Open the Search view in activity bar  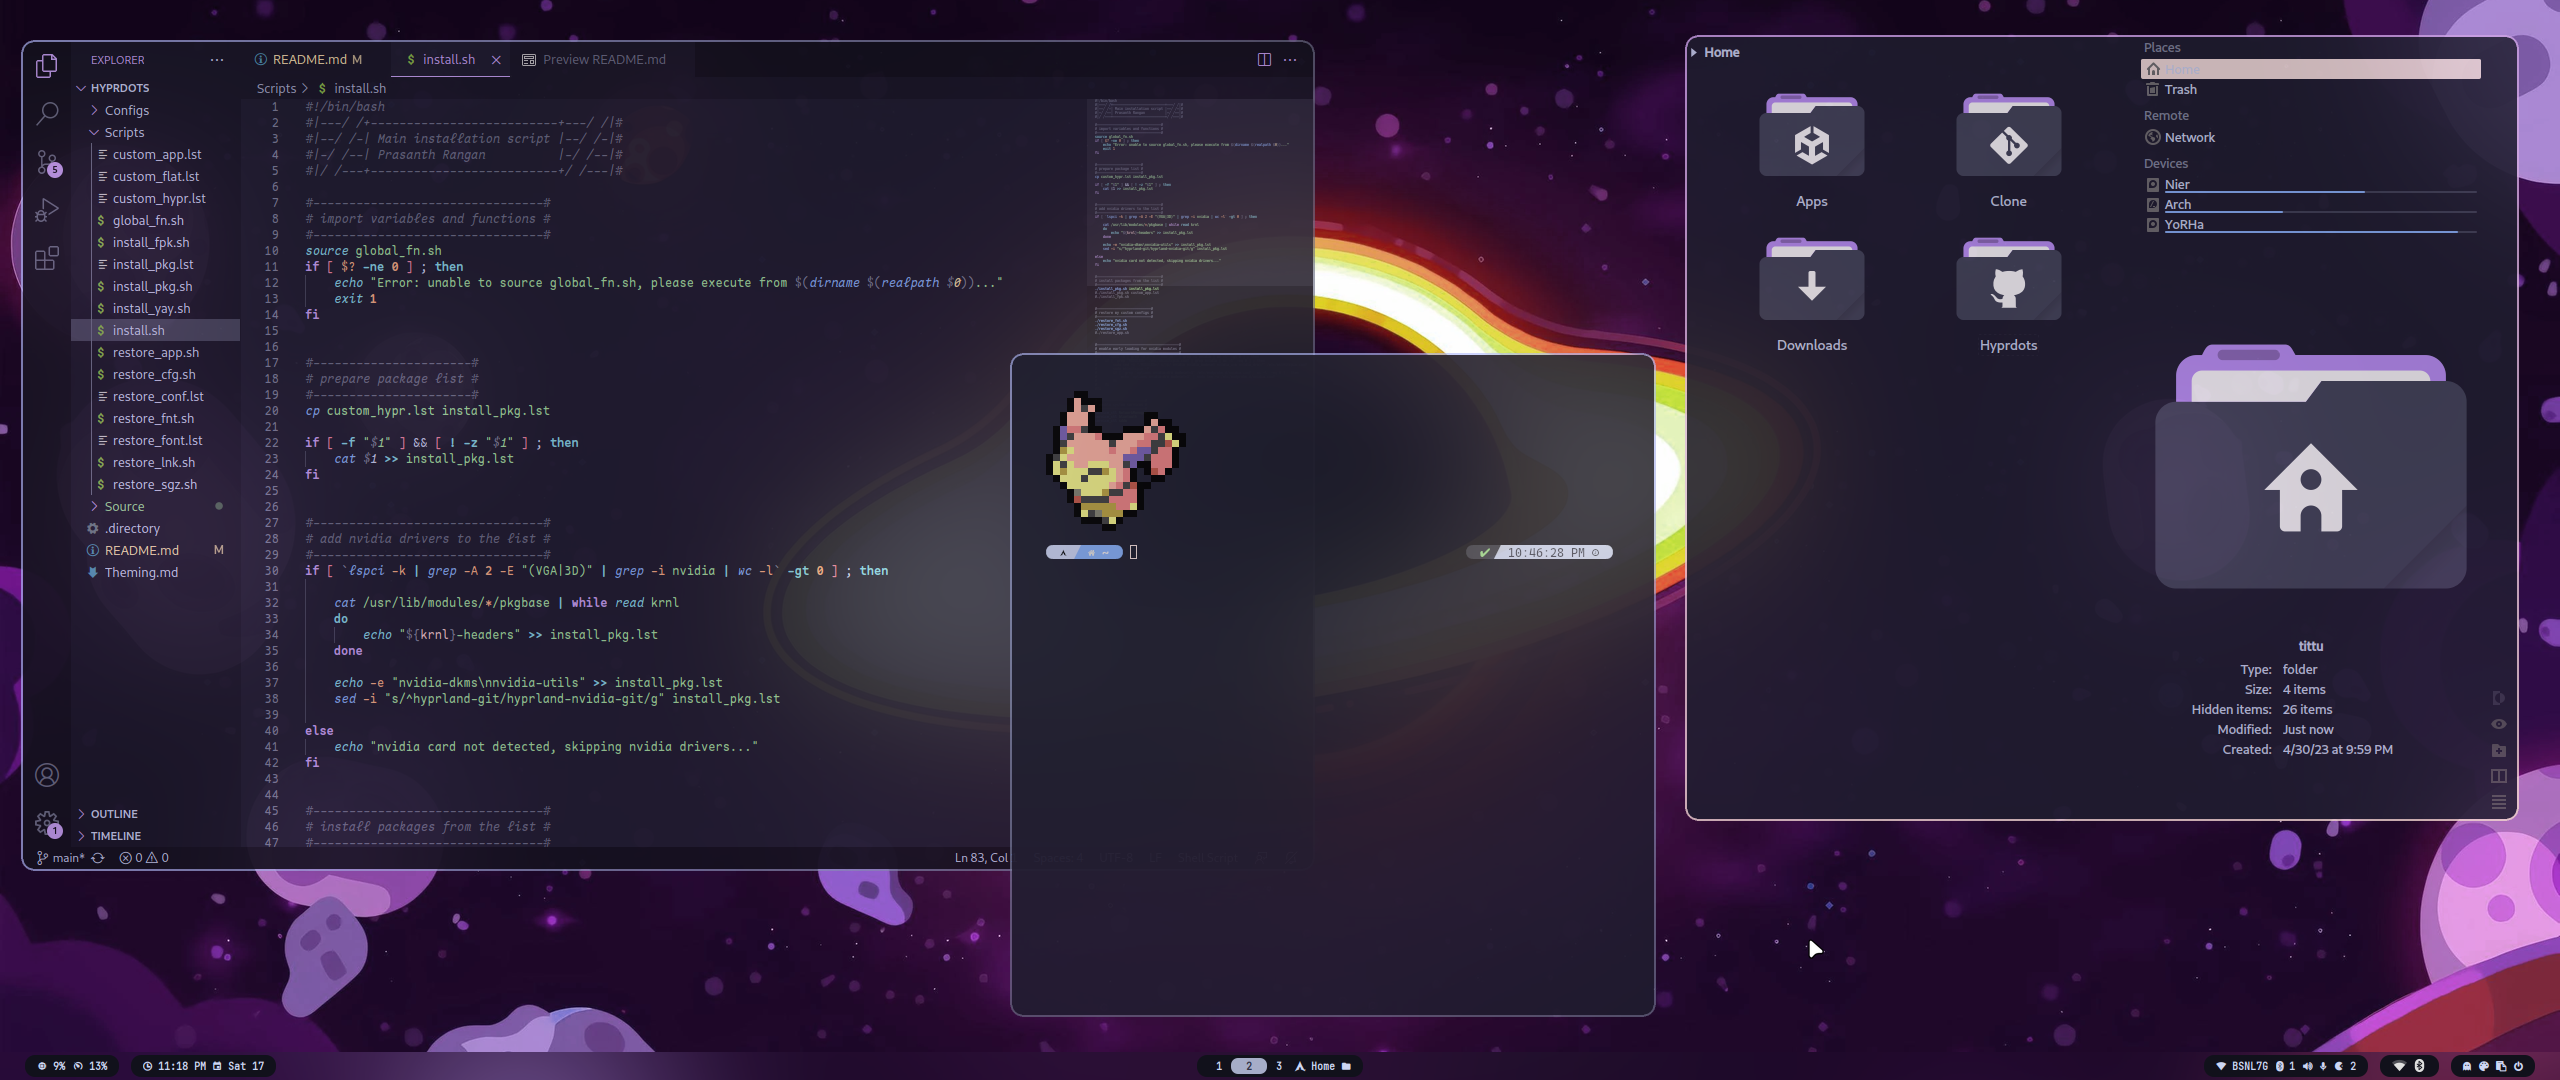pos(46,113)
